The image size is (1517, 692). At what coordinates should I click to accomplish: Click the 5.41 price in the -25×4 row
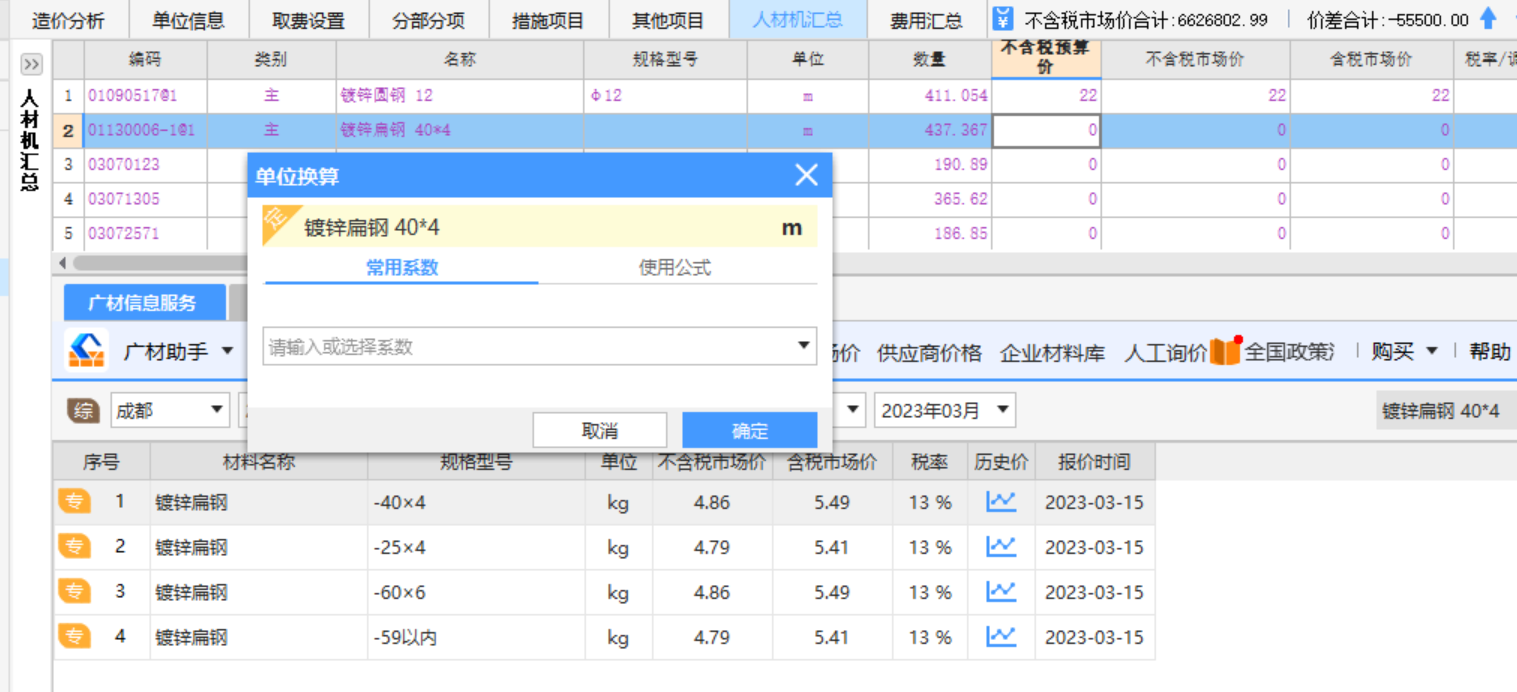[x=832, y=547]
